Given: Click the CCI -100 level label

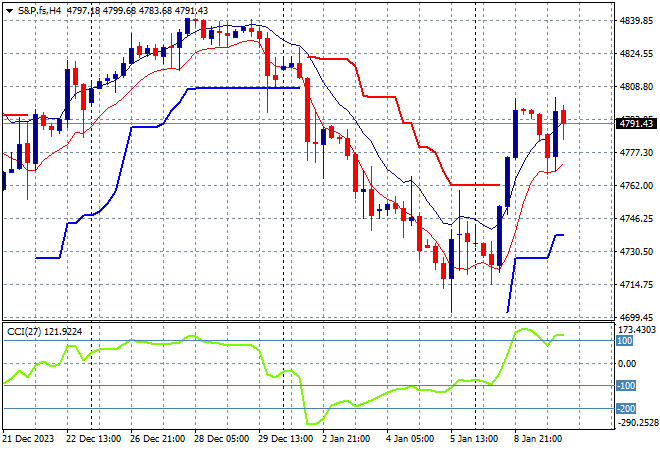Looking at the screenshot, I should [627, 386].
